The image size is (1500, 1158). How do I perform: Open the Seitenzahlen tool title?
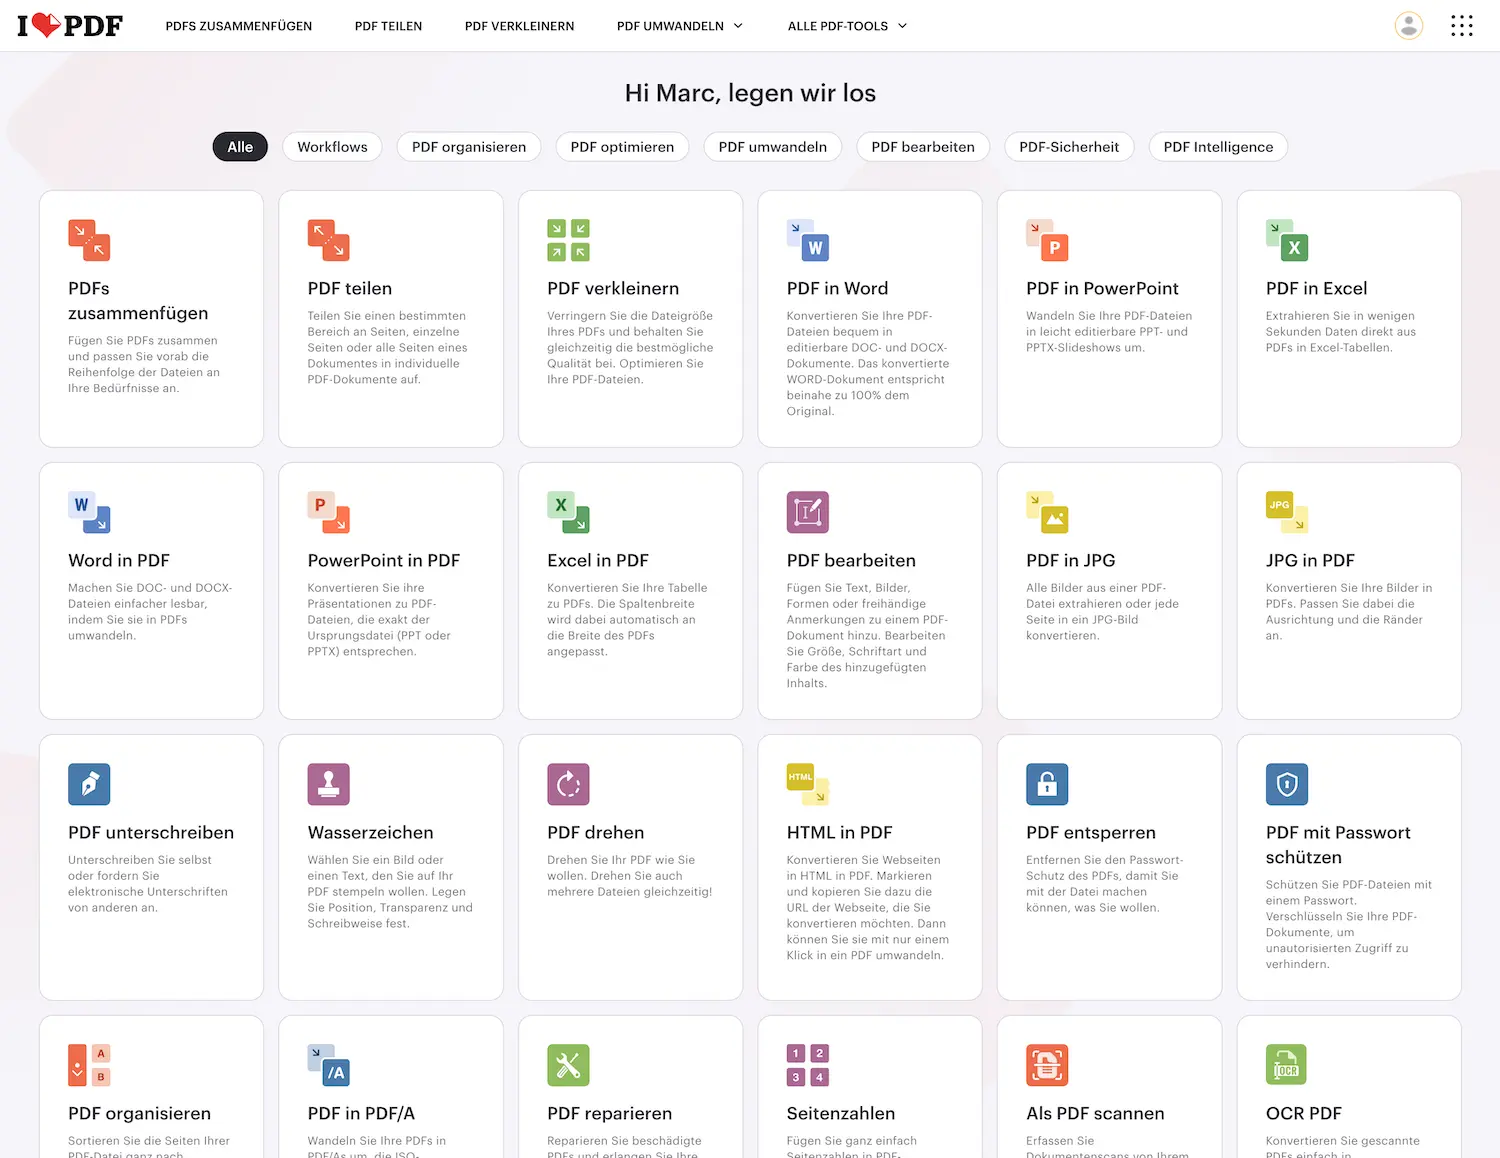(x=841, y=1114)
